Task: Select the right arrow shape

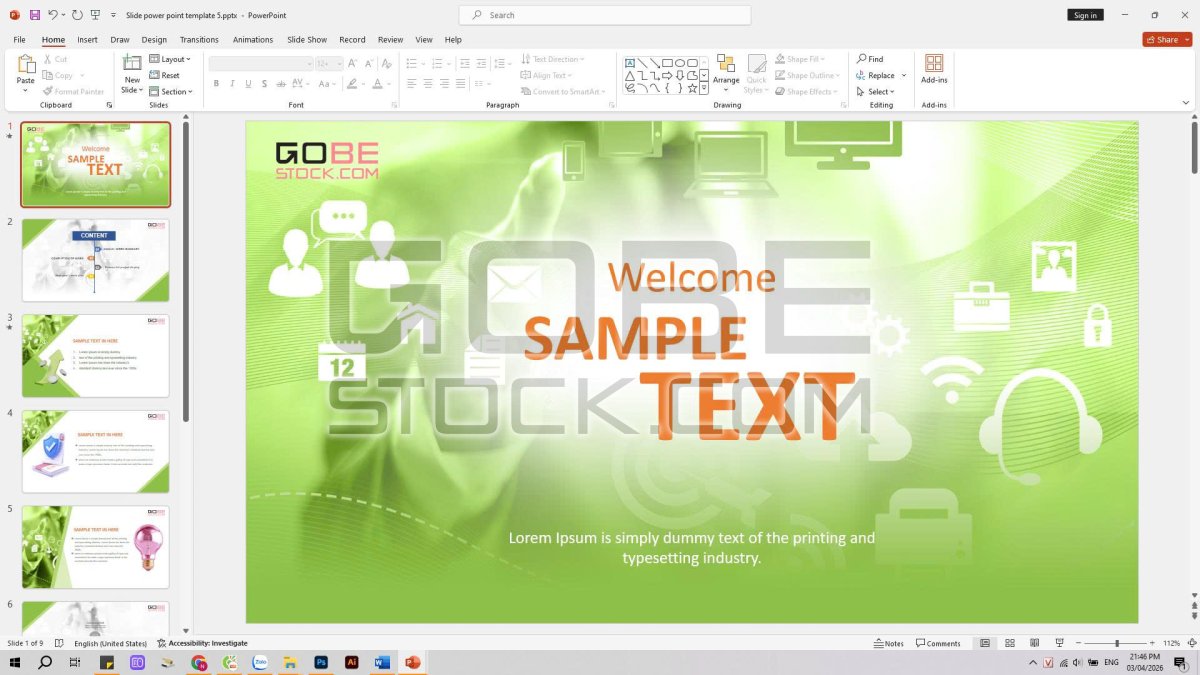Action: 667,75
